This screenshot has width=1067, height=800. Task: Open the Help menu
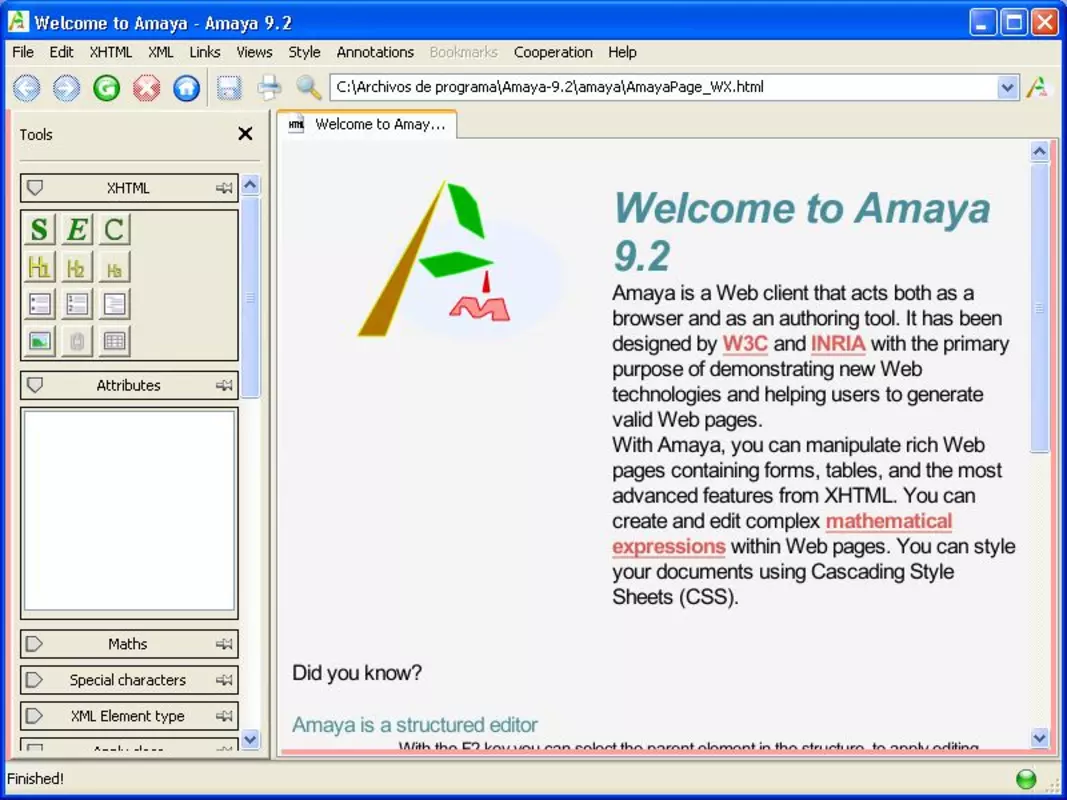pyautogui.click(x=622, y=52)
